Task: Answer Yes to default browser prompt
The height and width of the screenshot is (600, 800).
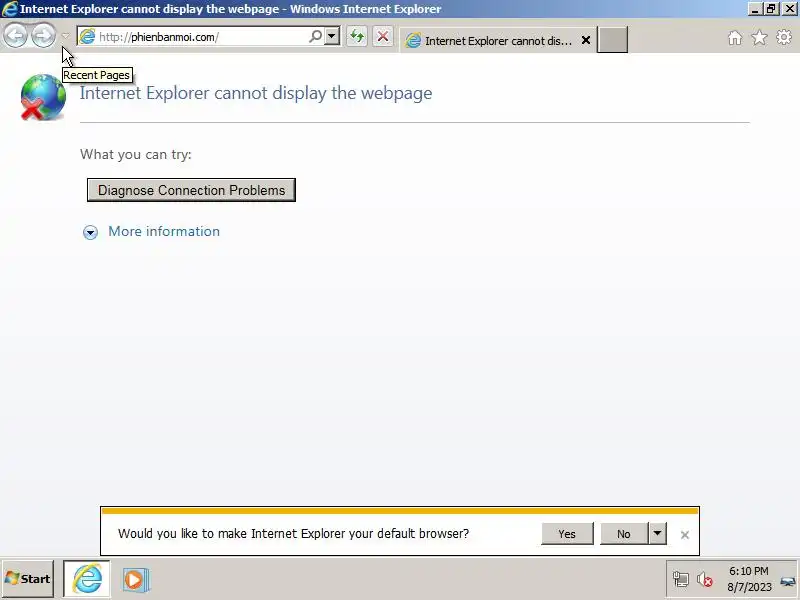Action: click(x=567, y=534)
